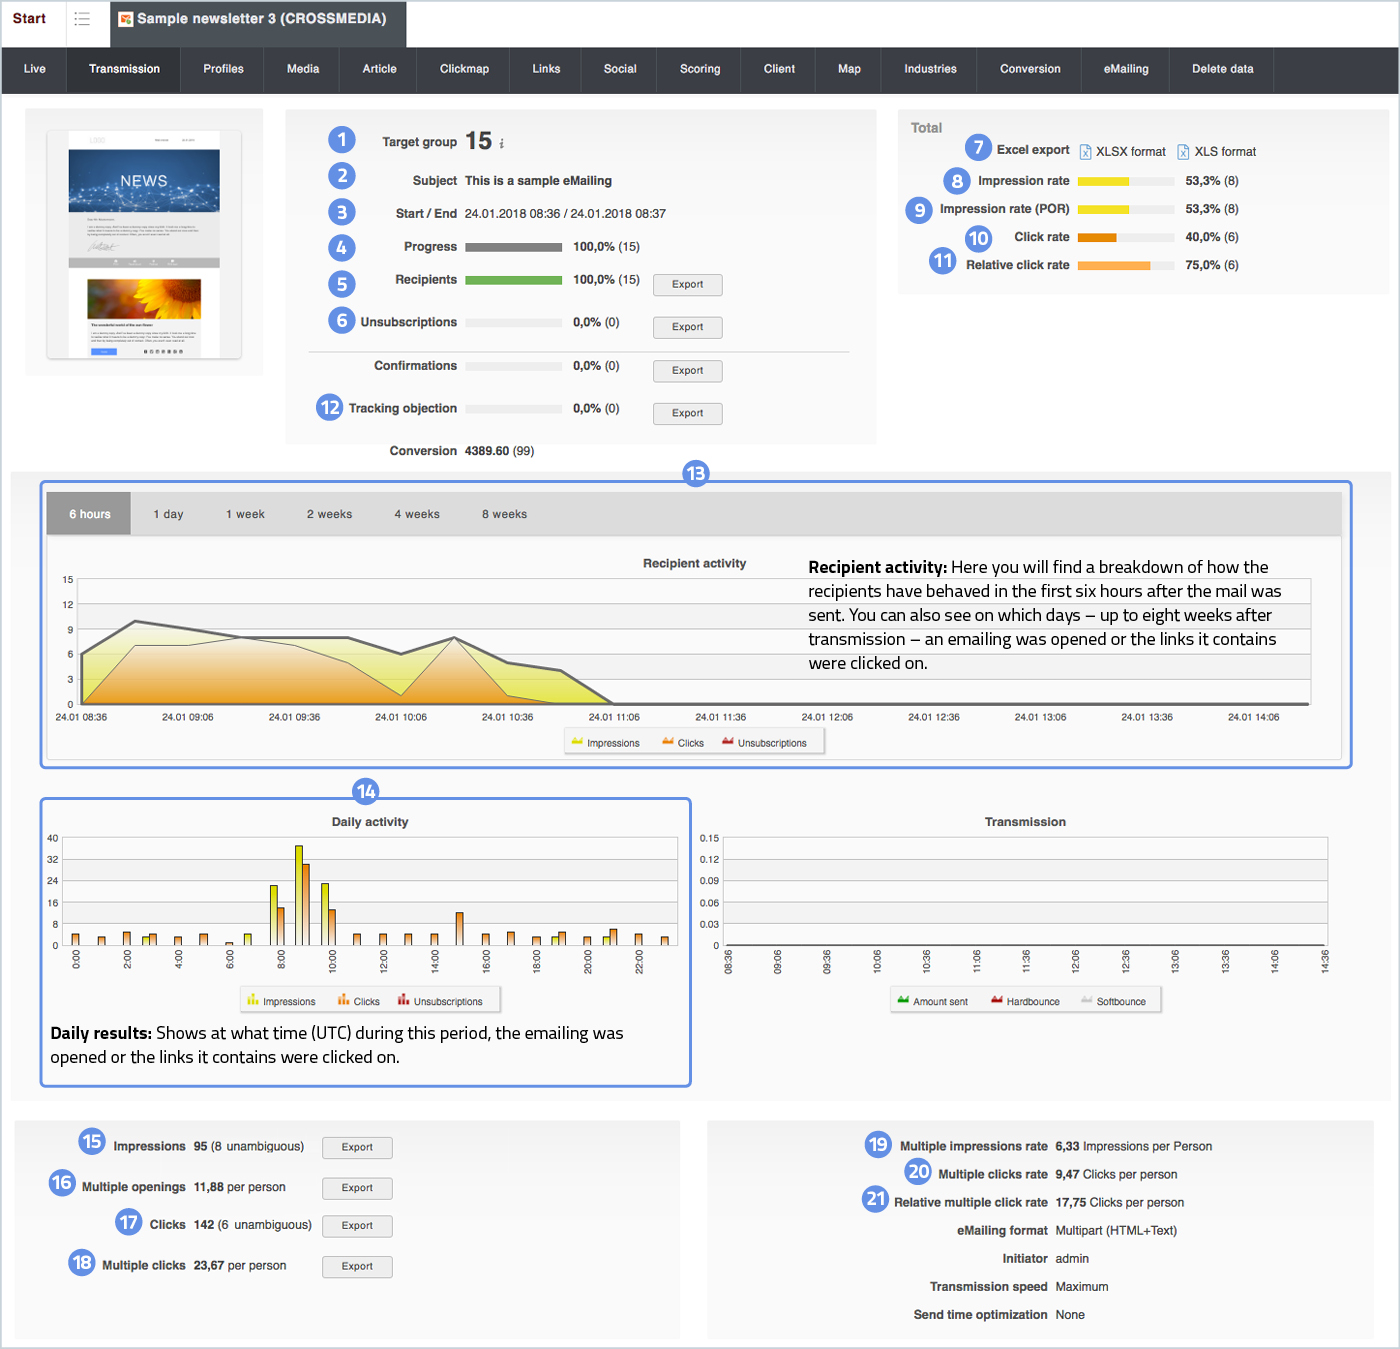Export the Recipients list
The width and height of the screenshot is (1400, 1349).
pyautogui.click(x=687, y=285)
